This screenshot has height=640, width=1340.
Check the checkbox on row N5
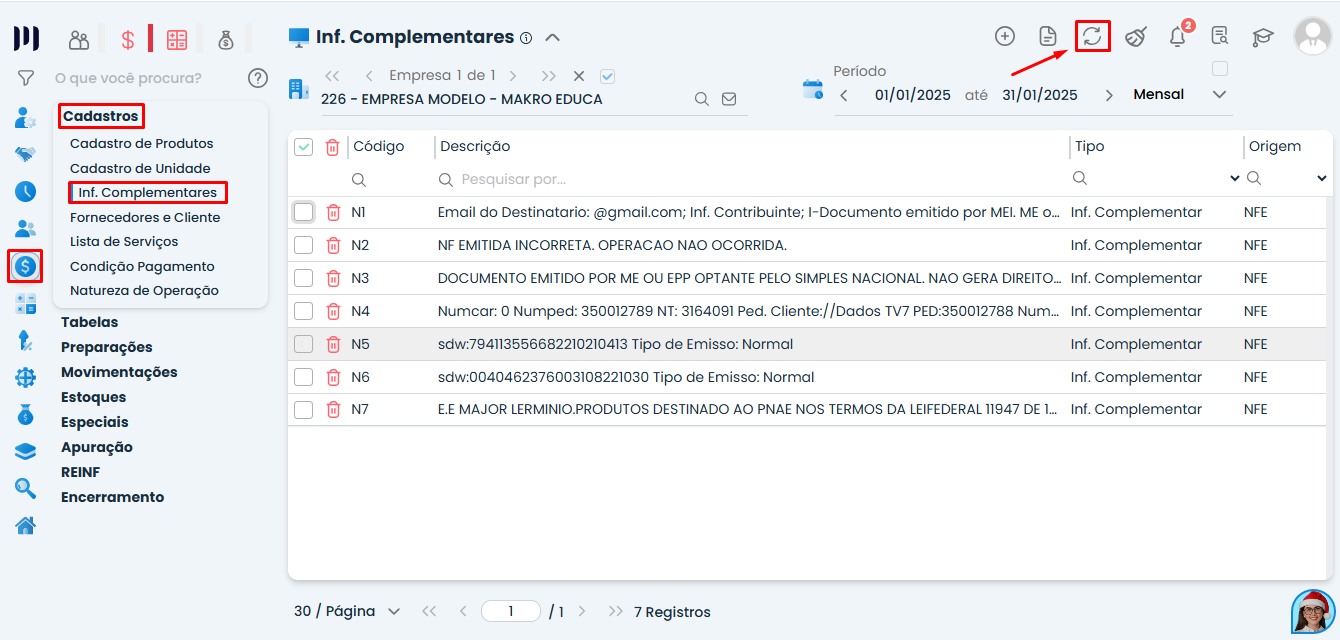pos(303,344)
